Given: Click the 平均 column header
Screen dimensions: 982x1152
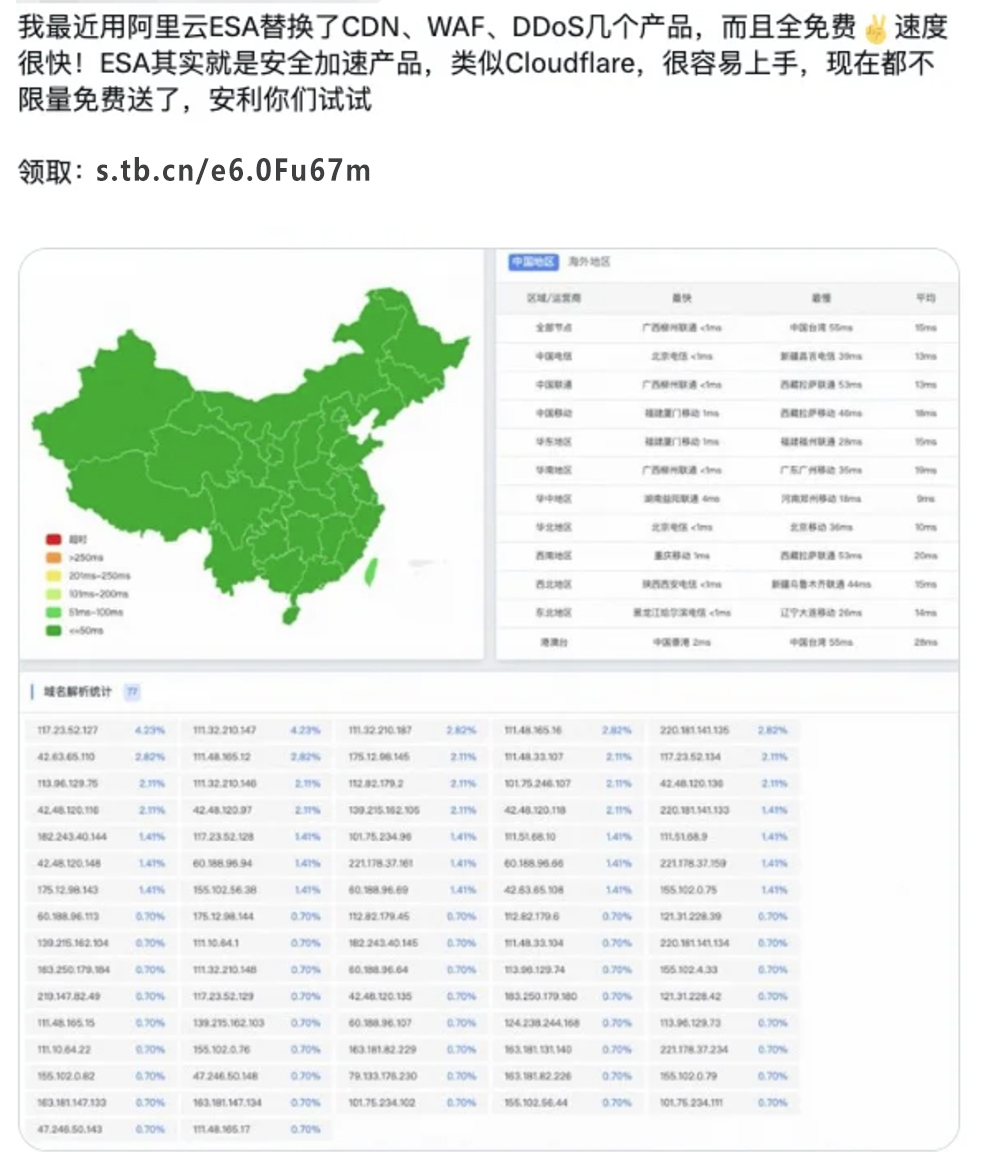Looking at the screenshot, I should (925, 298).
